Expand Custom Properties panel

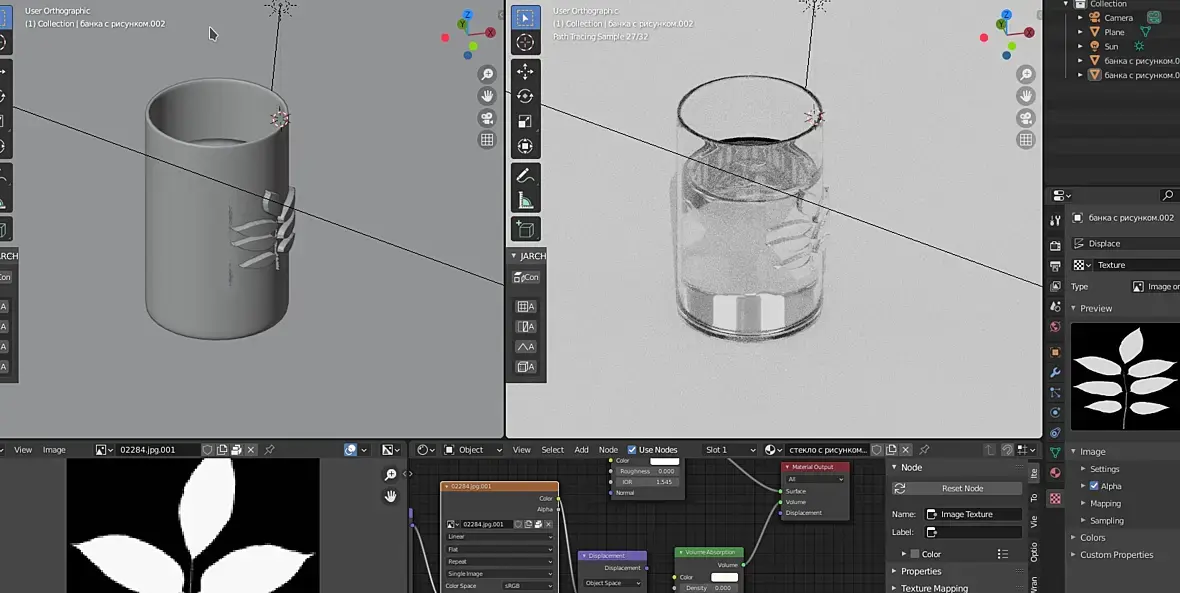click(1074, 555)
